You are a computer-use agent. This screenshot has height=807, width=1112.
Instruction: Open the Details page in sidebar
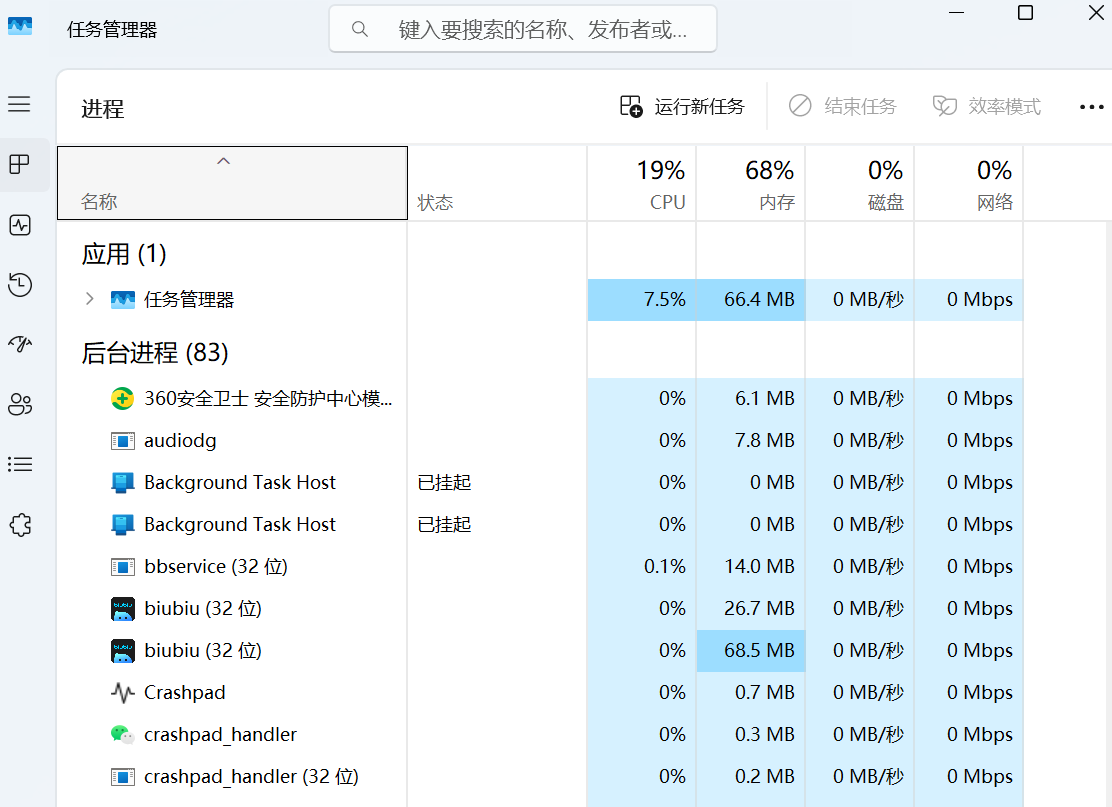click(20, 464)
